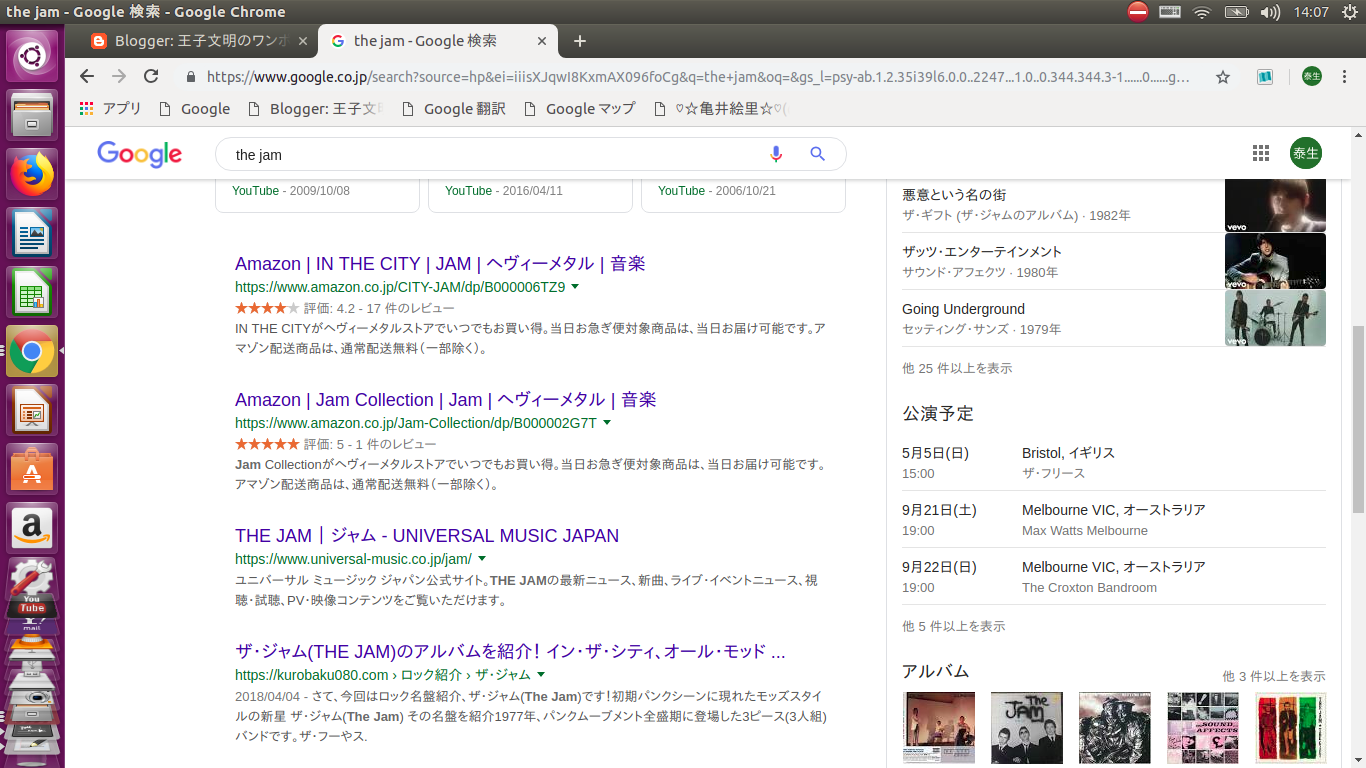This screenshot has height=768, width=1366.
Task: Open the UNIVERSAL MUSIC JAPAN result
Action: click(x=427, y=536)
